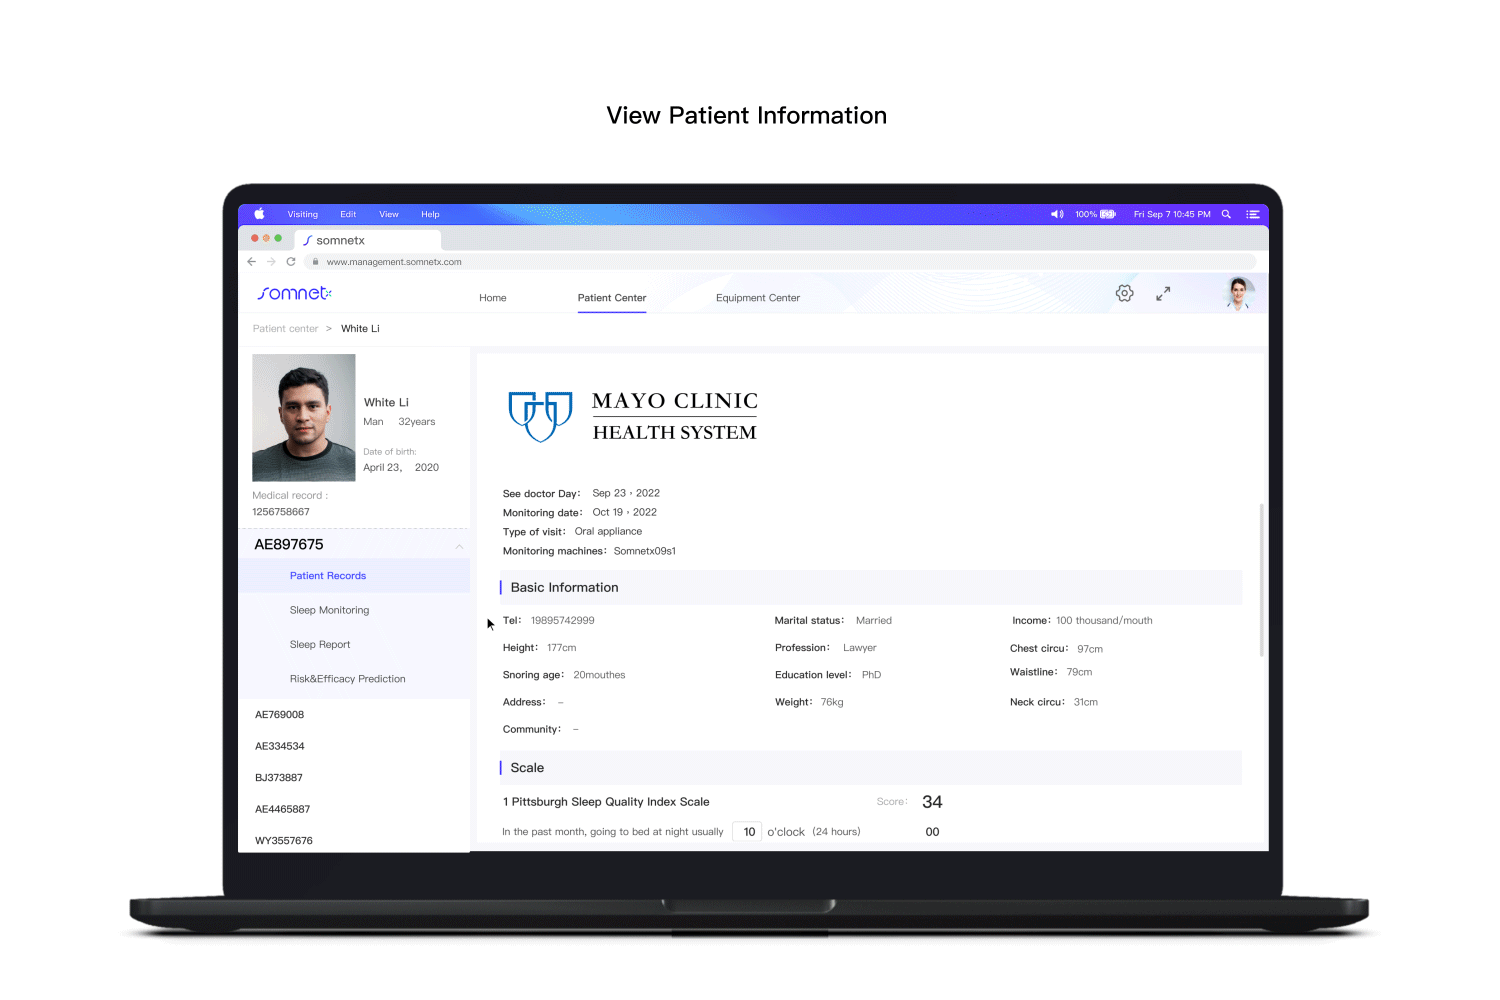The height and width of the screenshot is (1000, 1500).
Task: Click medical record number 1256758667
Action: pyautogui.click(x=281, y=512)
